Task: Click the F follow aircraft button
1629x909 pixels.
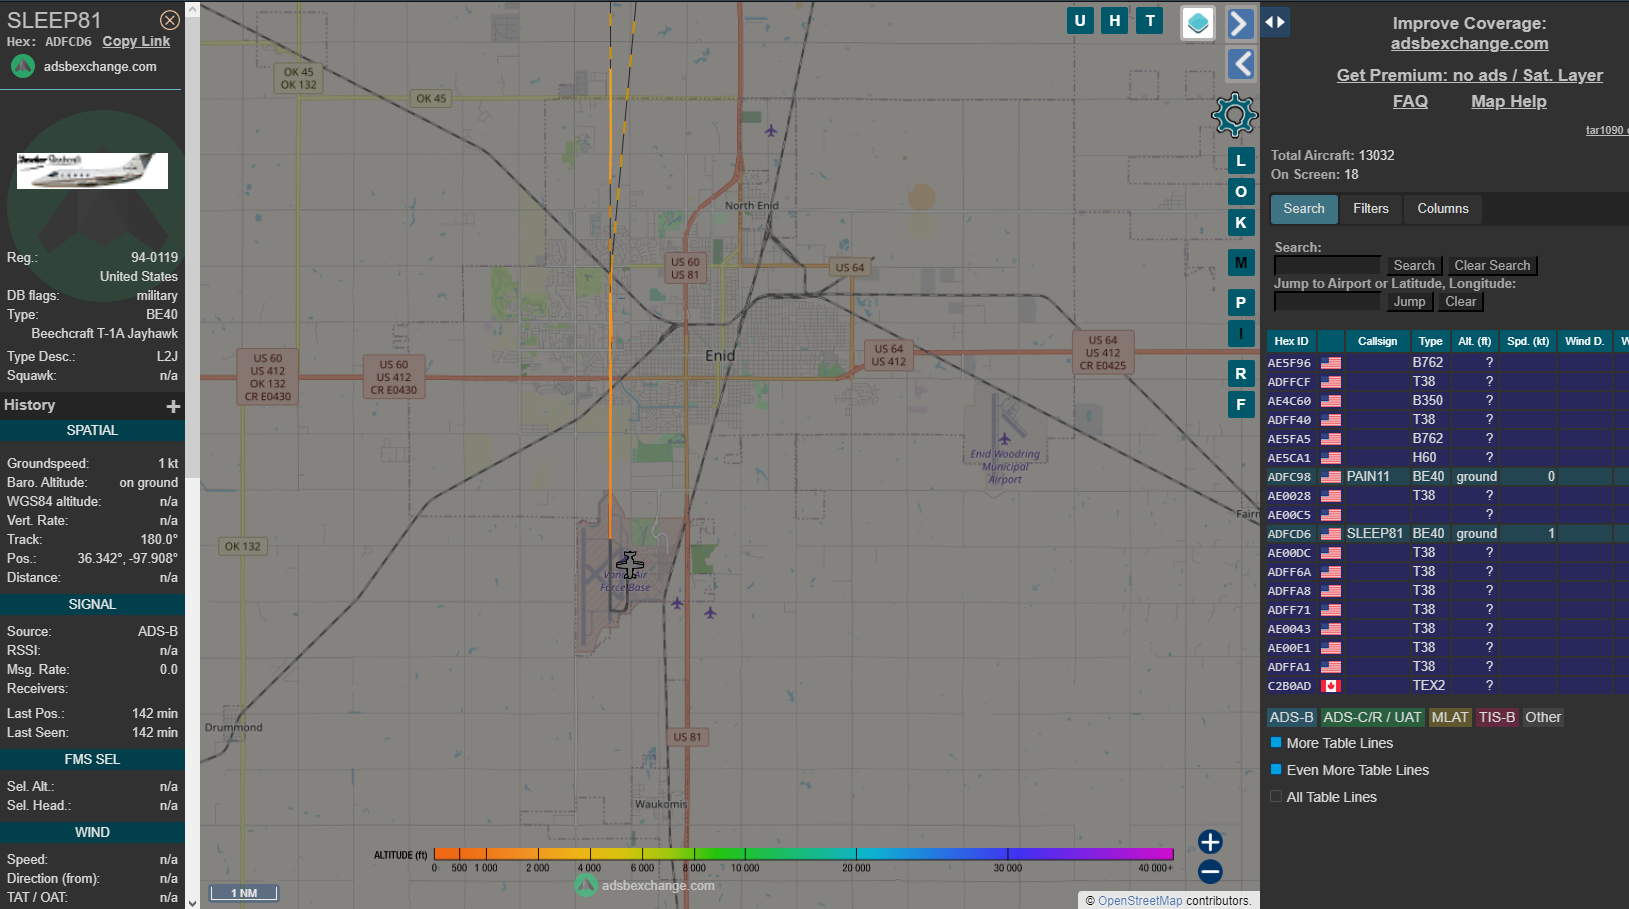Action: click(1241, 405)
